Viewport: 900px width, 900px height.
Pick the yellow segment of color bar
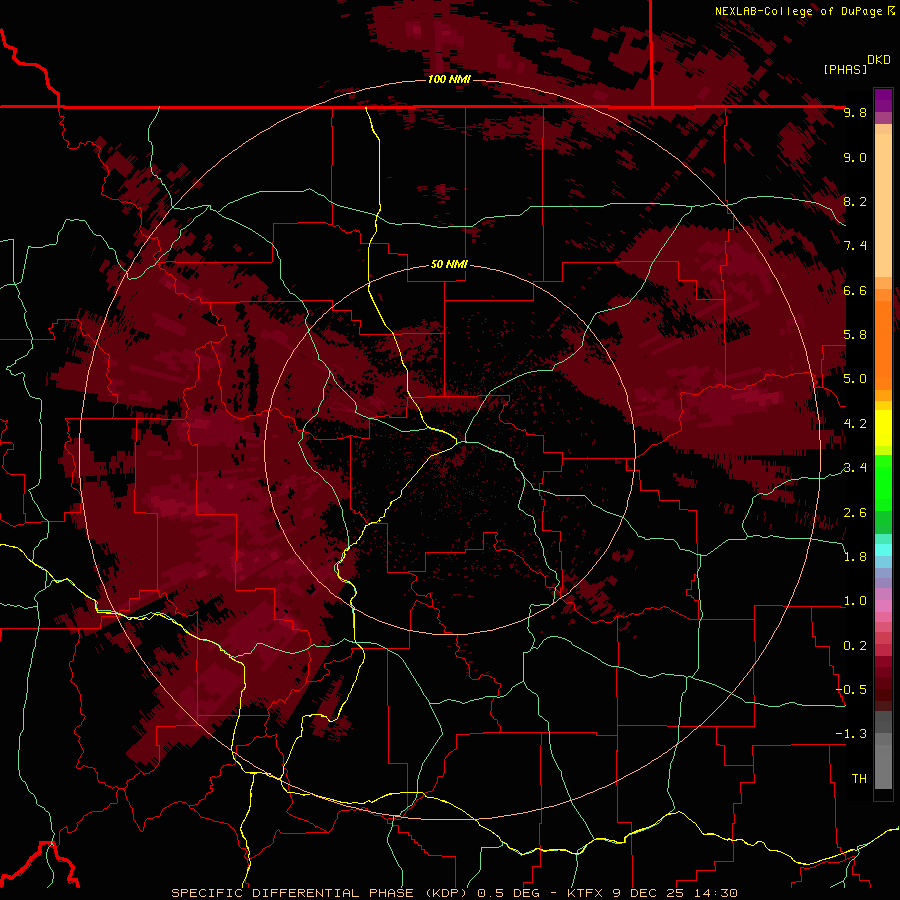pyautogui.click(x=883, y=428)
